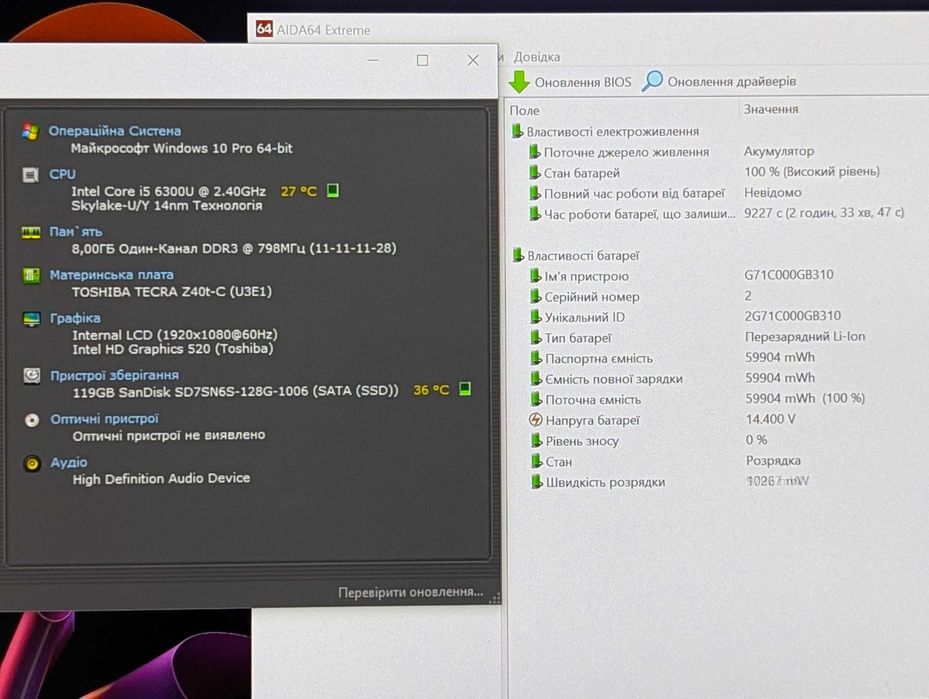
Task: Open the Материнська плата section link
Action: click(112, 275)
